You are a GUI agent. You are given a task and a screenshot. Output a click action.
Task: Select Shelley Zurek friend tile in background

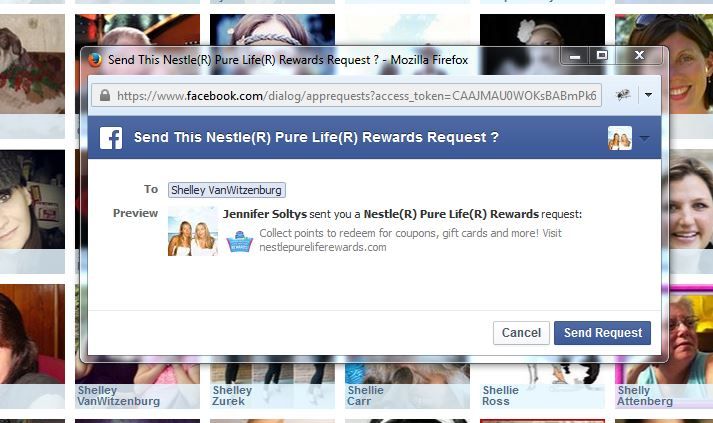tap(272, 385)
